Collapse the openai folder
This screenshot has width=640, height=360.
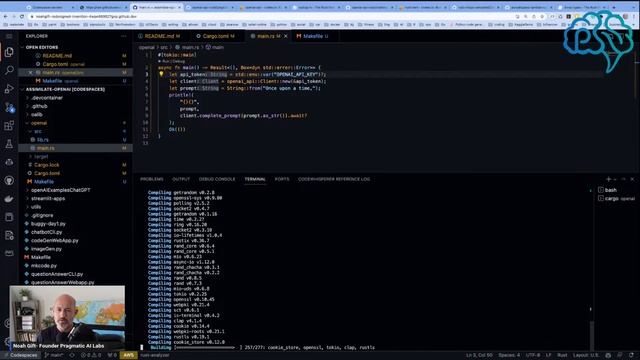(38, 123)
